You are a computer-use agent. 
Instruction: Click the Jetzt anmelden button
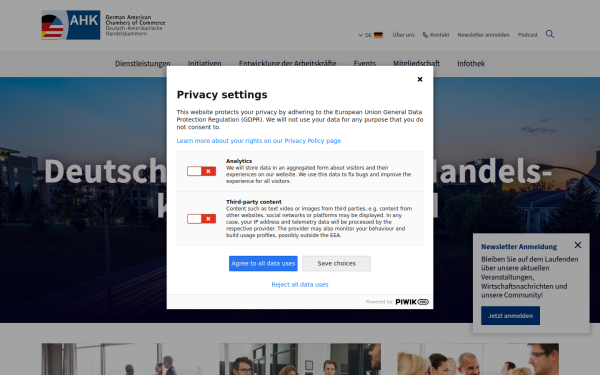click(510, 315)
